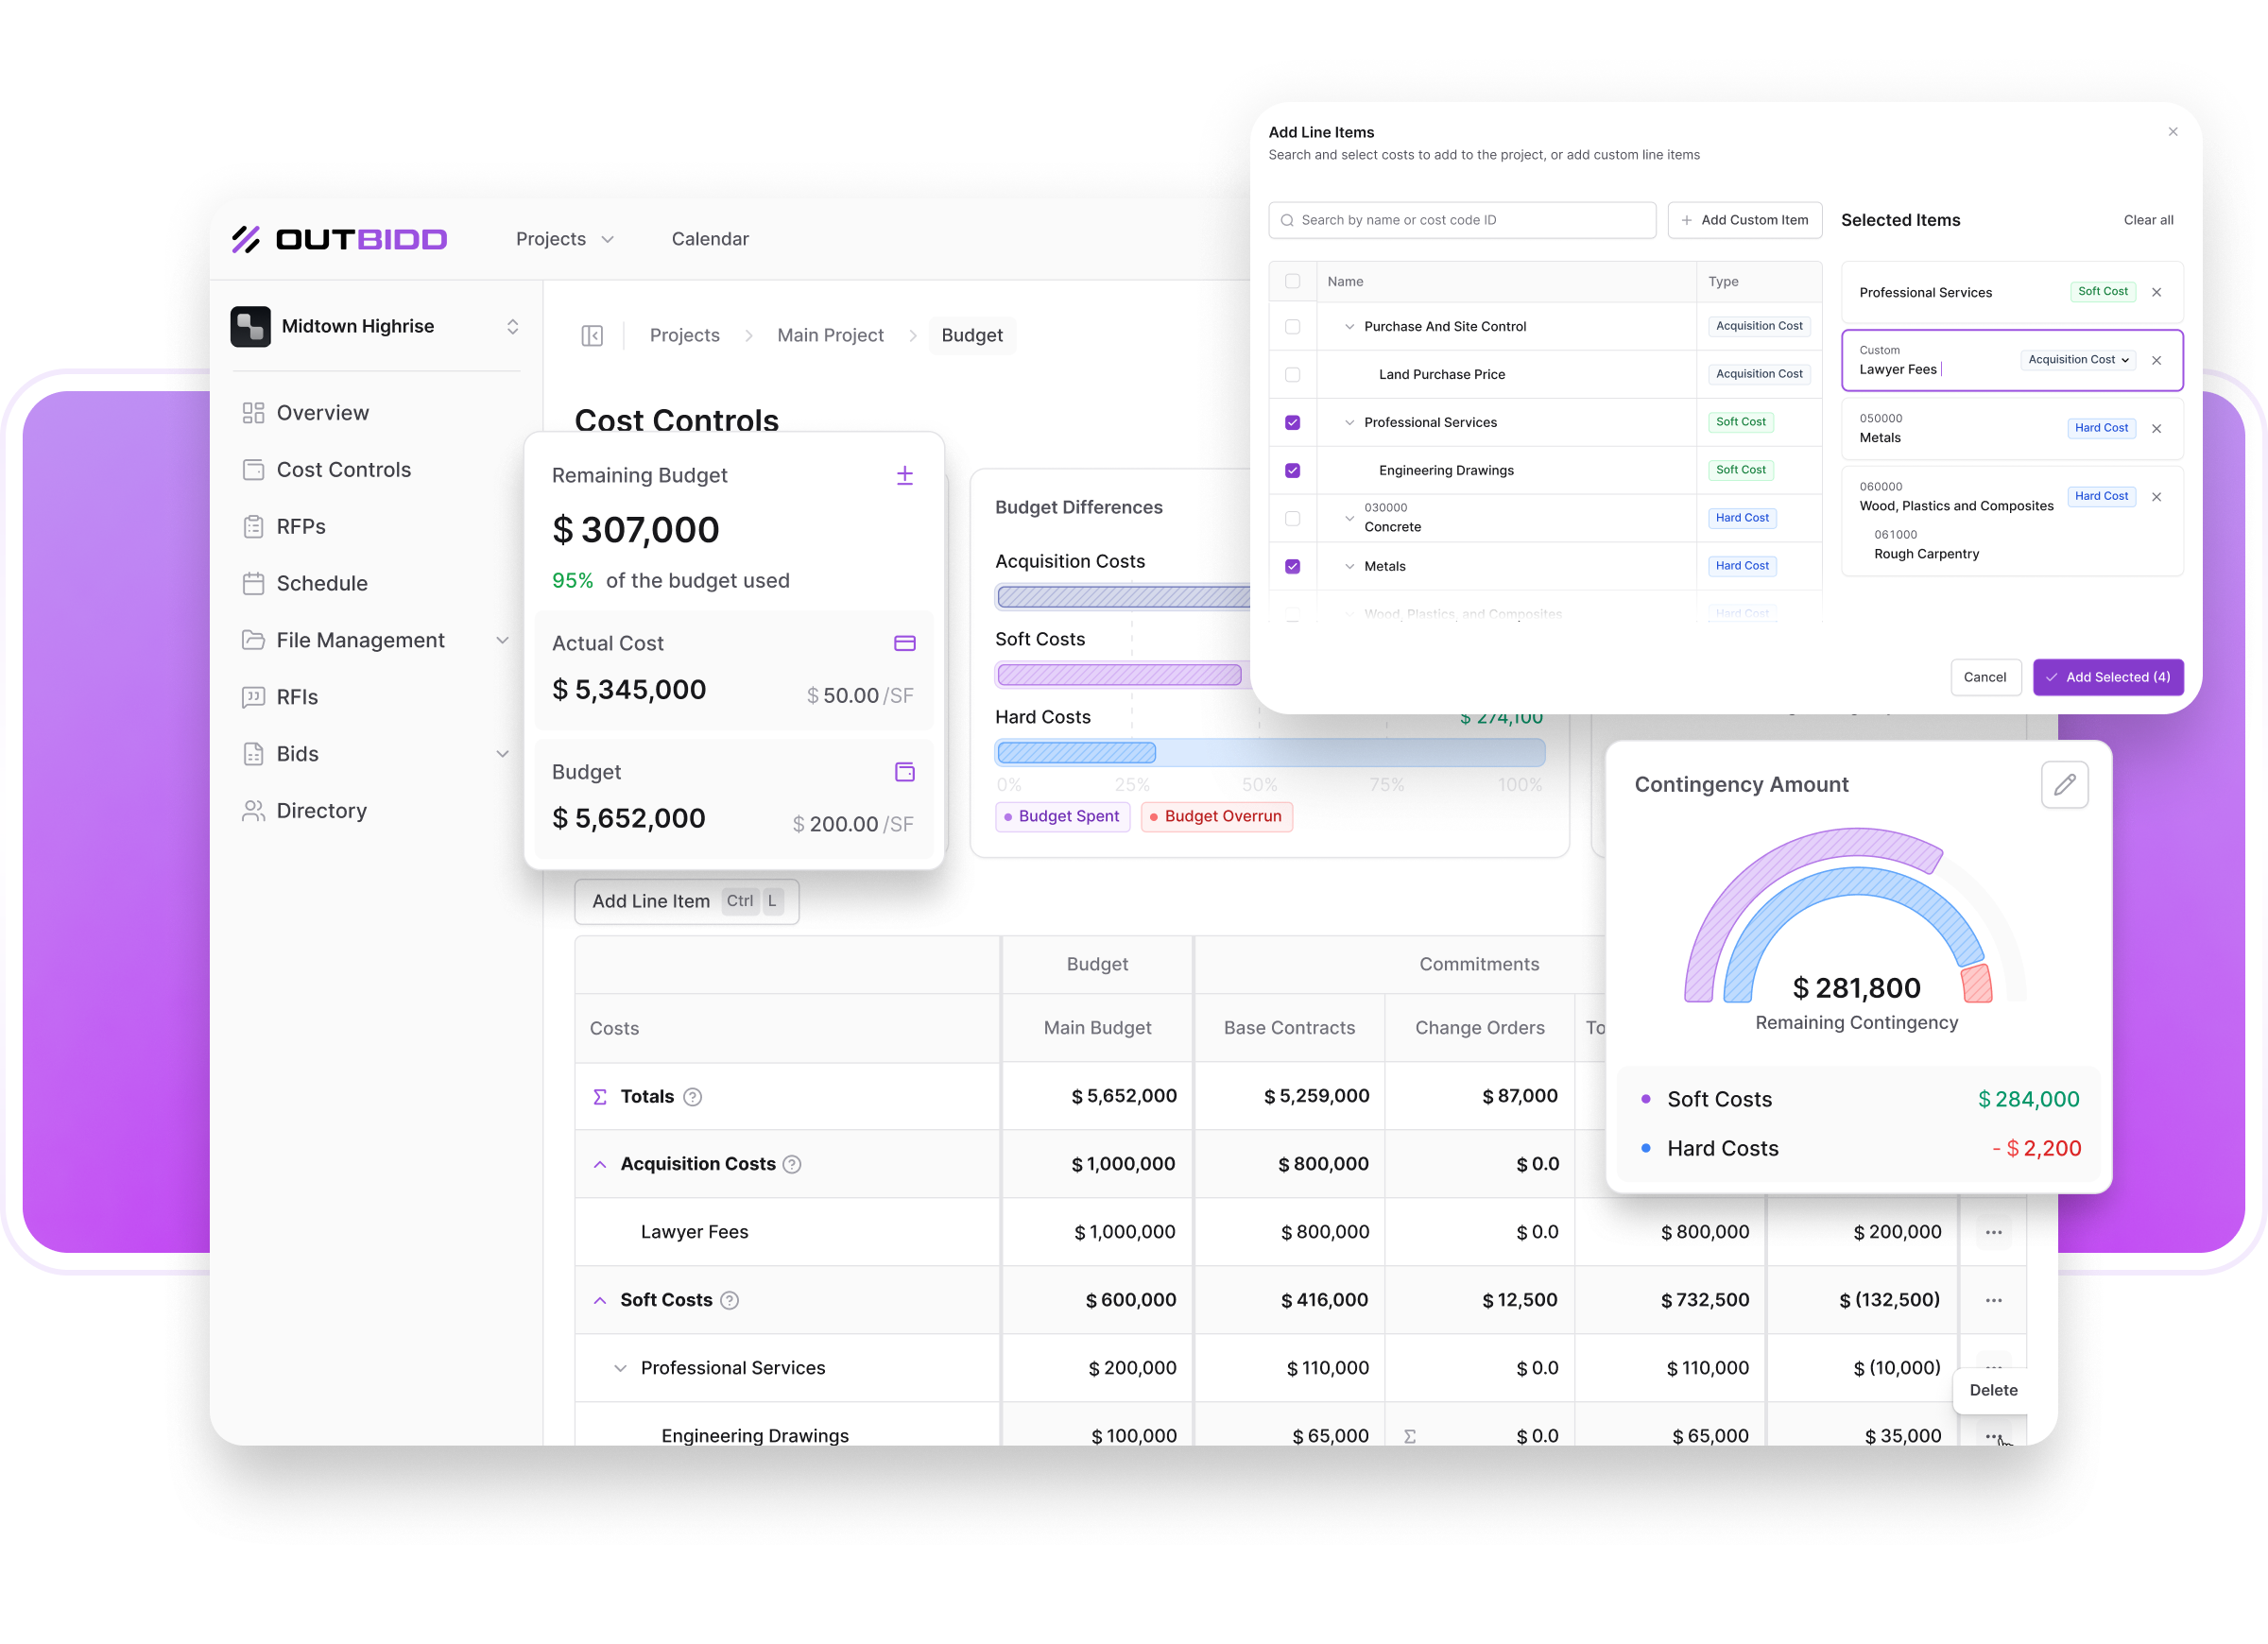Click the sidebar collapse icon near breadcrumbs
The height and width of the screenshot is (1644, 2268).
tap(592, 336)
